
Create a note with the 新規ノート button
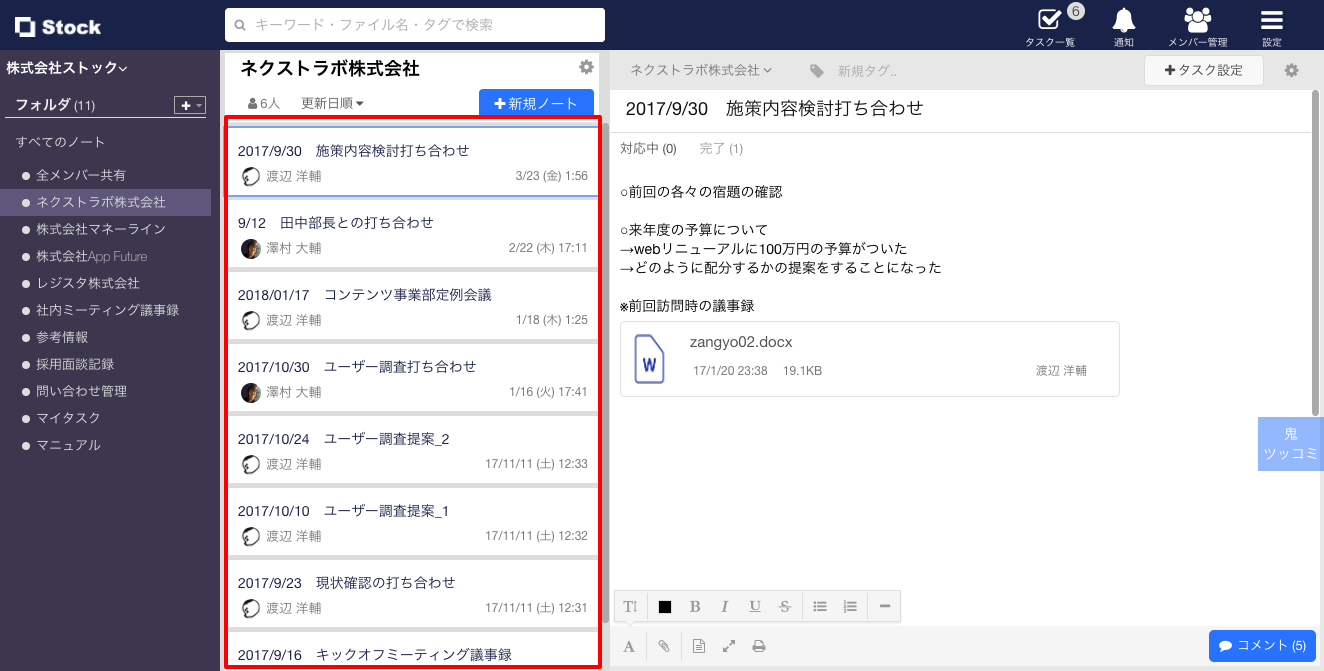pyautogui.click(x=536, y=103)
